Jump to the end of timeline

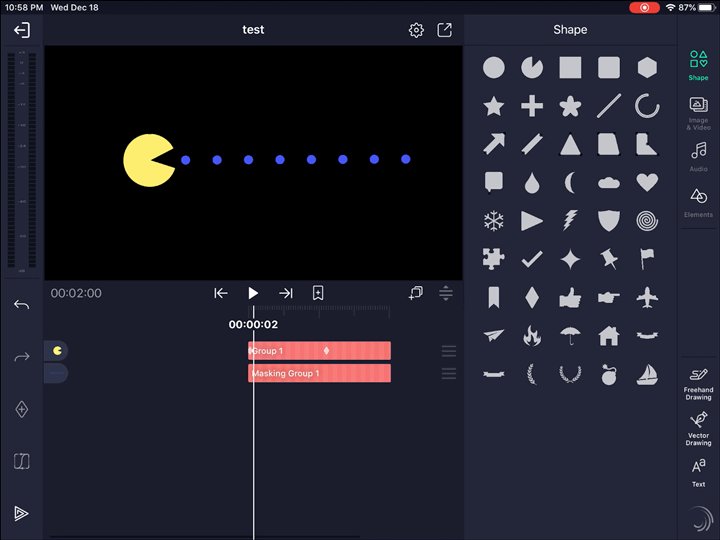(x=286, y=293)
